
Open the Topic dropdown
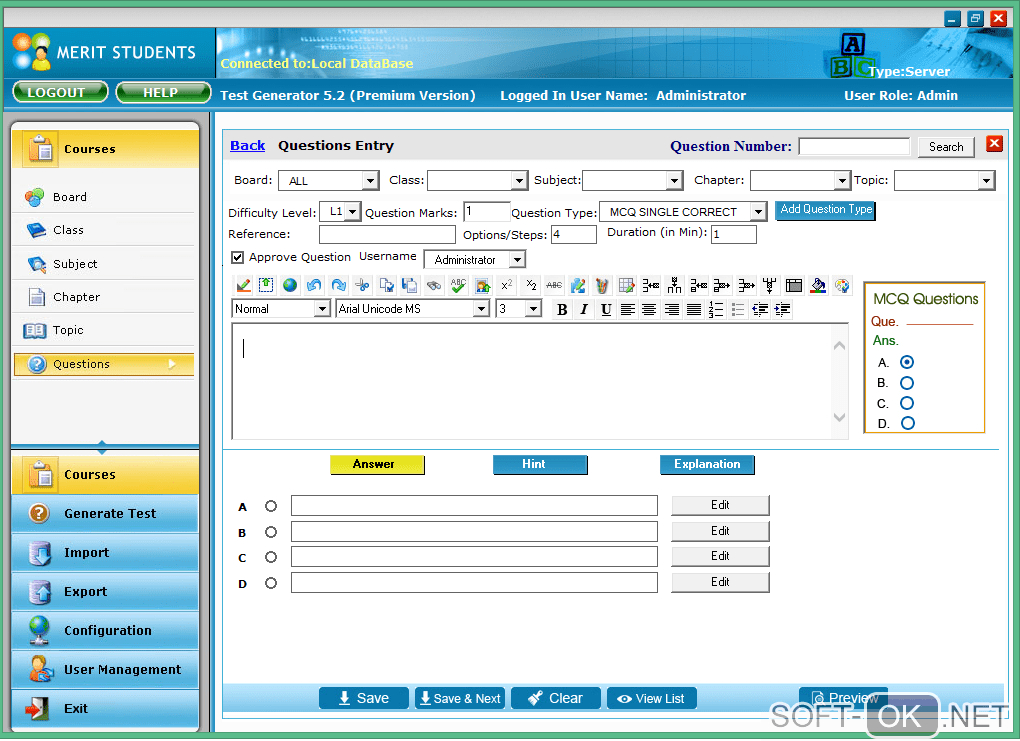[x=945, y=180]
